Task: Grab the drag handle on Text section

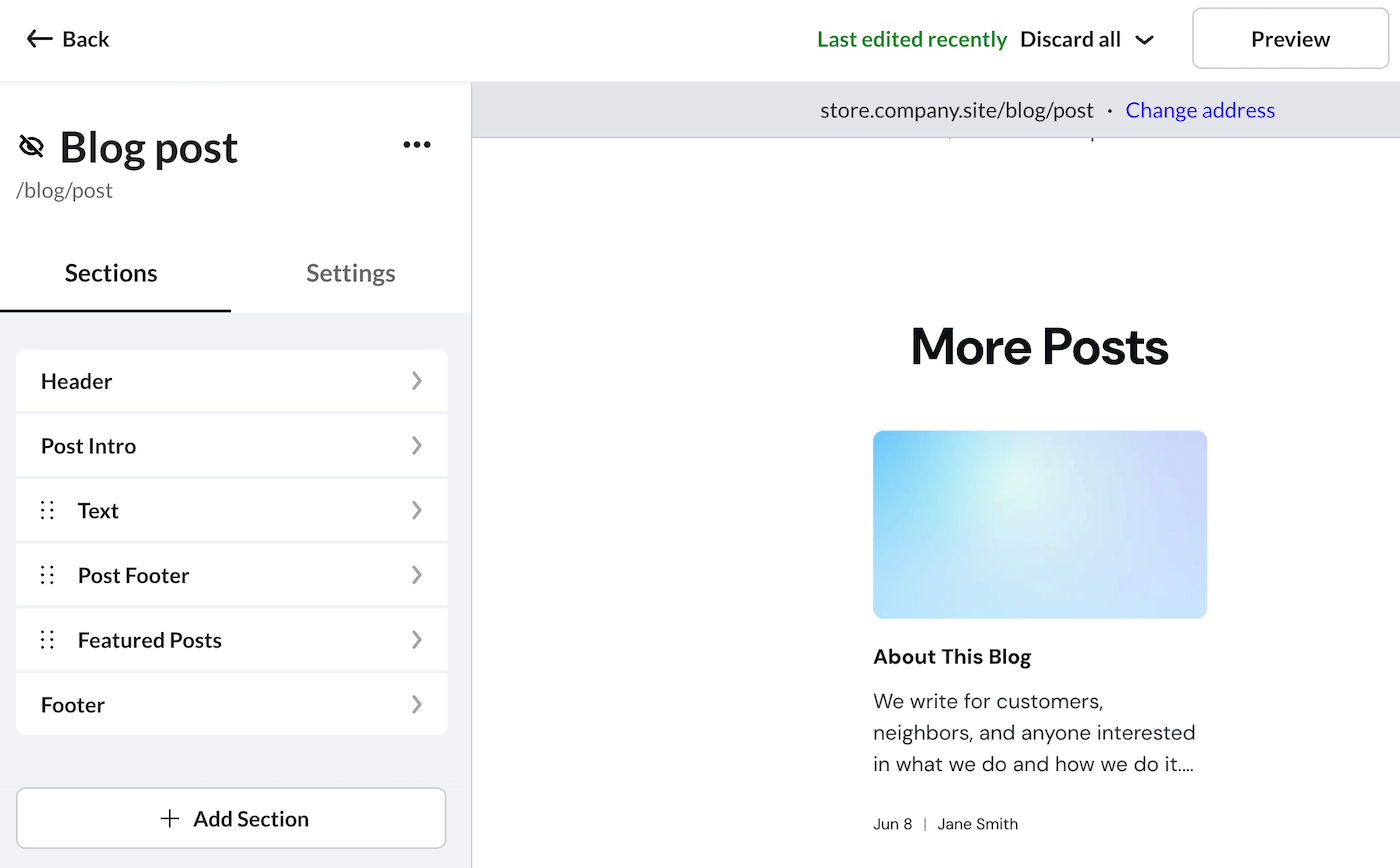Action: point(47,511)
